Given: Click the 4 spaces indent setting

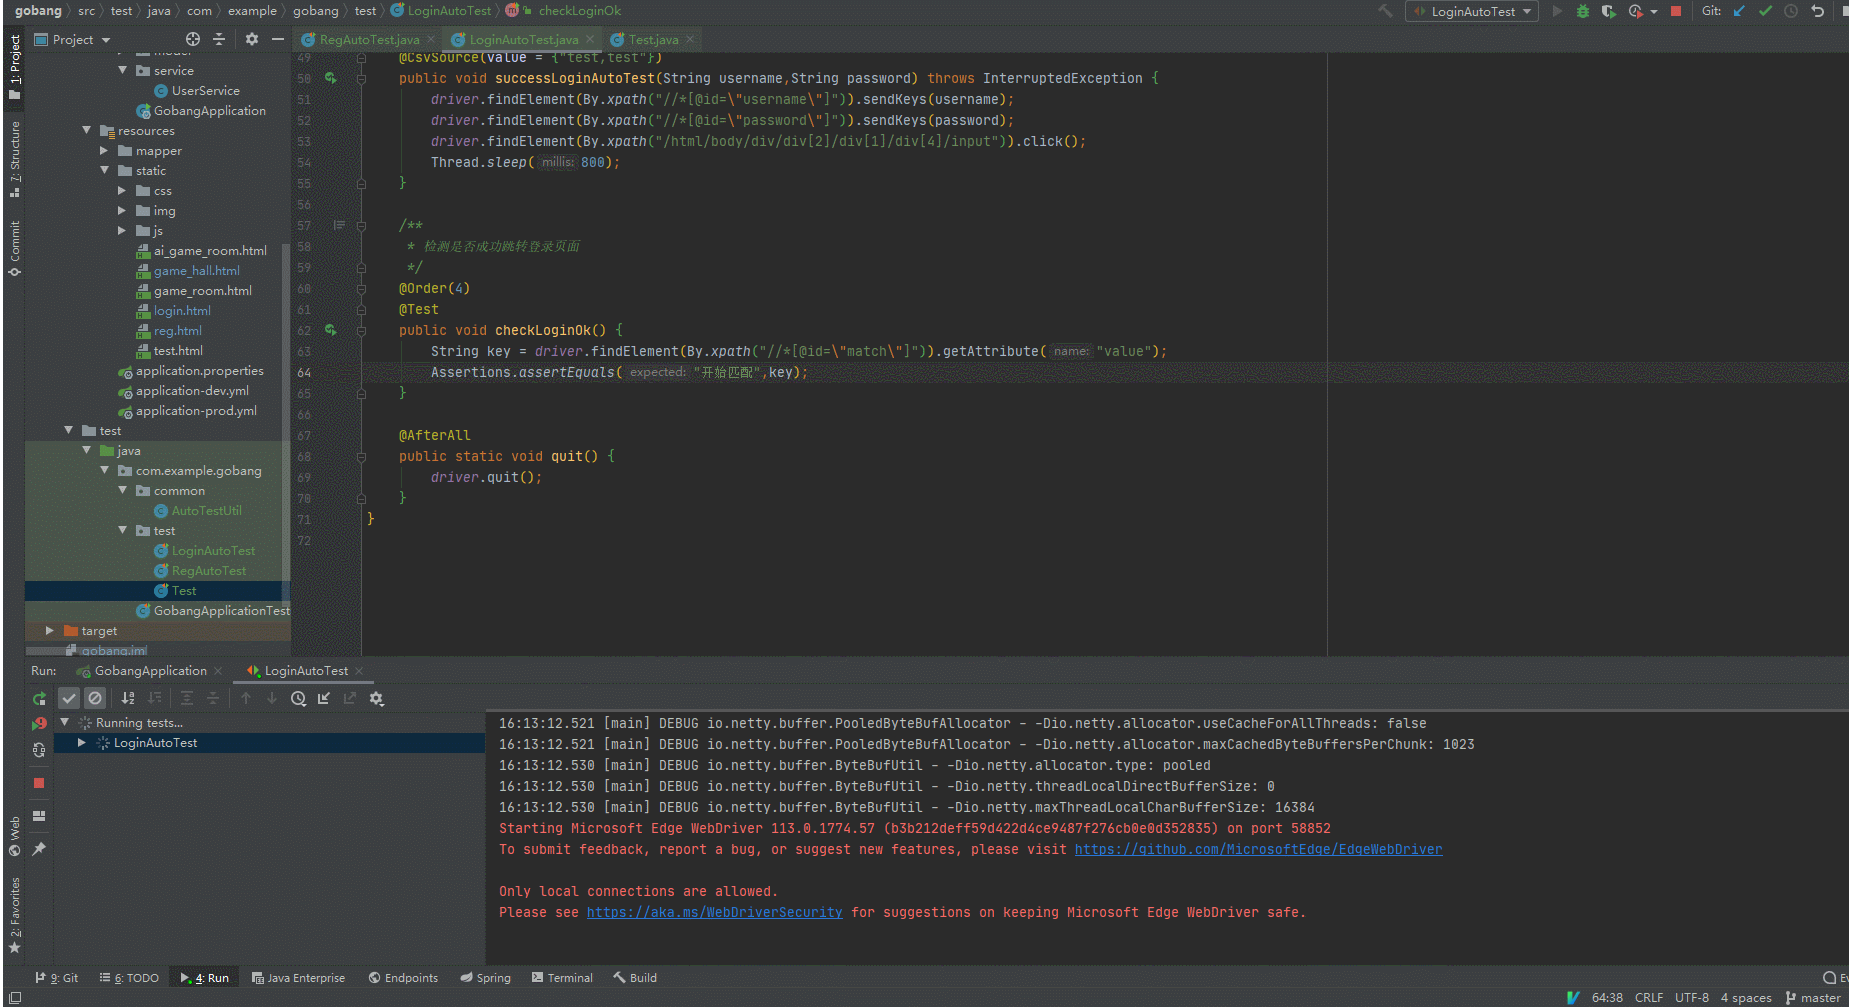Looking at the screenshot, I should pyautogui.click(x=1746, y=998).
